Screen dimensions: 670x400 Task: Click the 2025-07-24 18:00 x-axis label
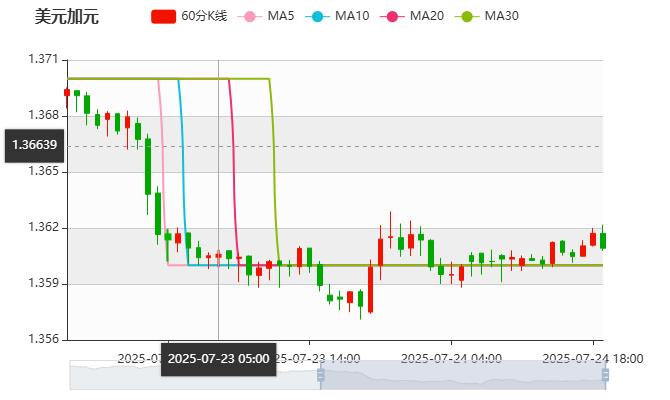click(592, 357)
